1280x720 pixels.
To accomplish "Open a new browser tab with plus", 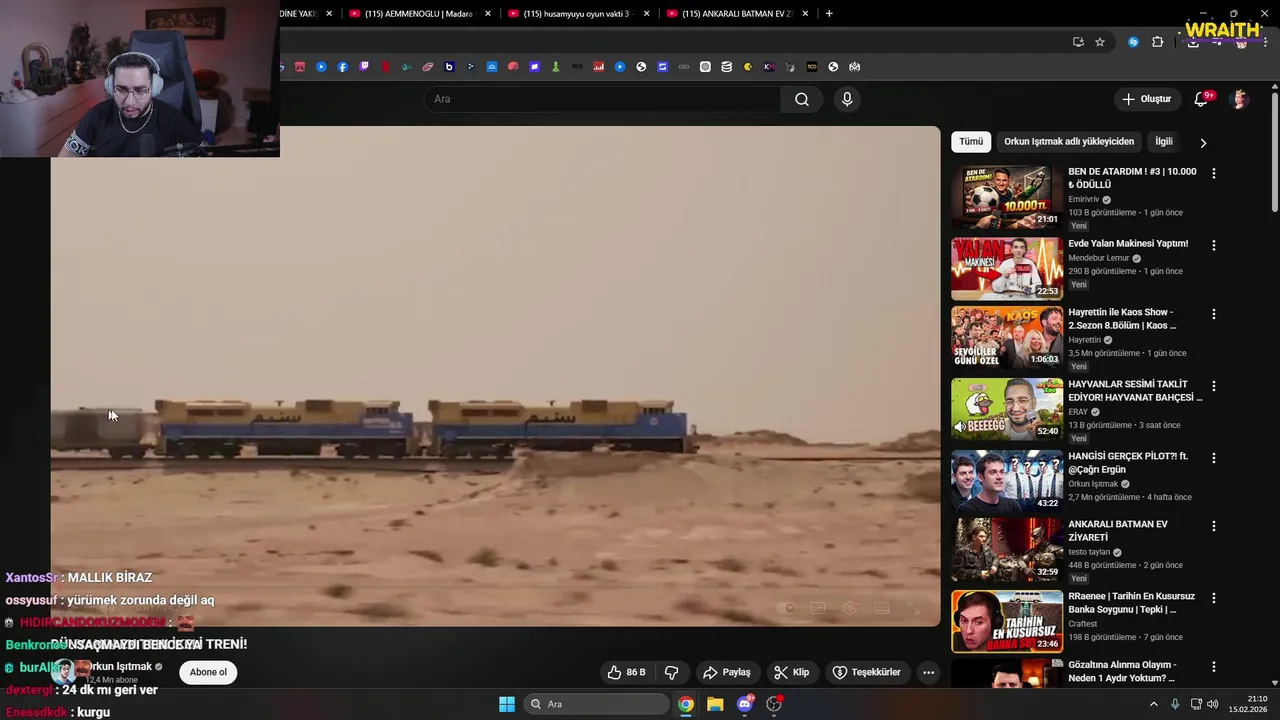I will click(x=829, y=14).
